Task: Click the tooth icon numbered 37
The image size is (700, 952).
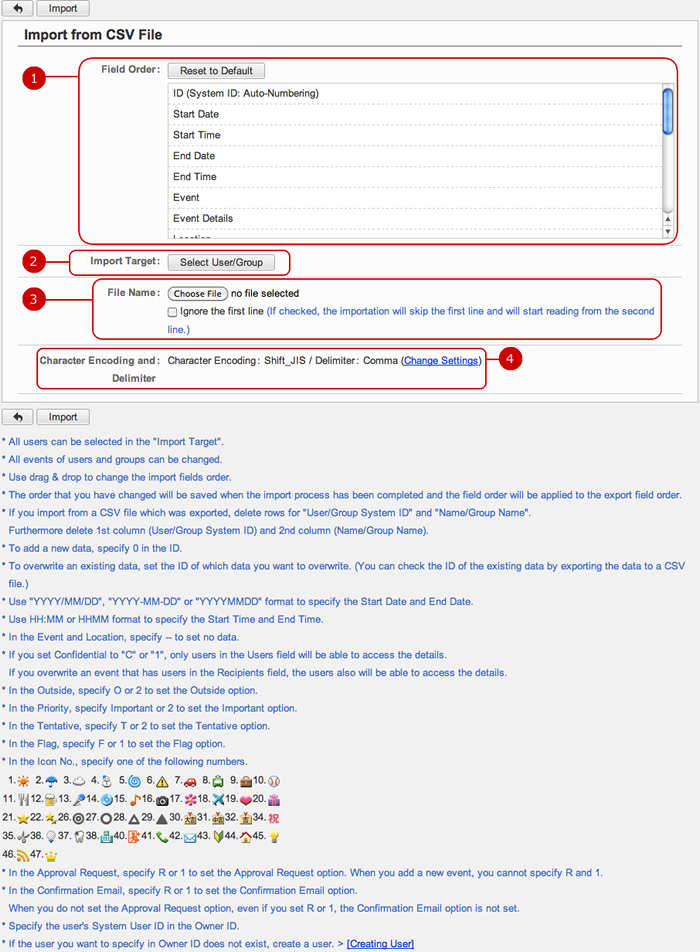Action: (79, 837)
